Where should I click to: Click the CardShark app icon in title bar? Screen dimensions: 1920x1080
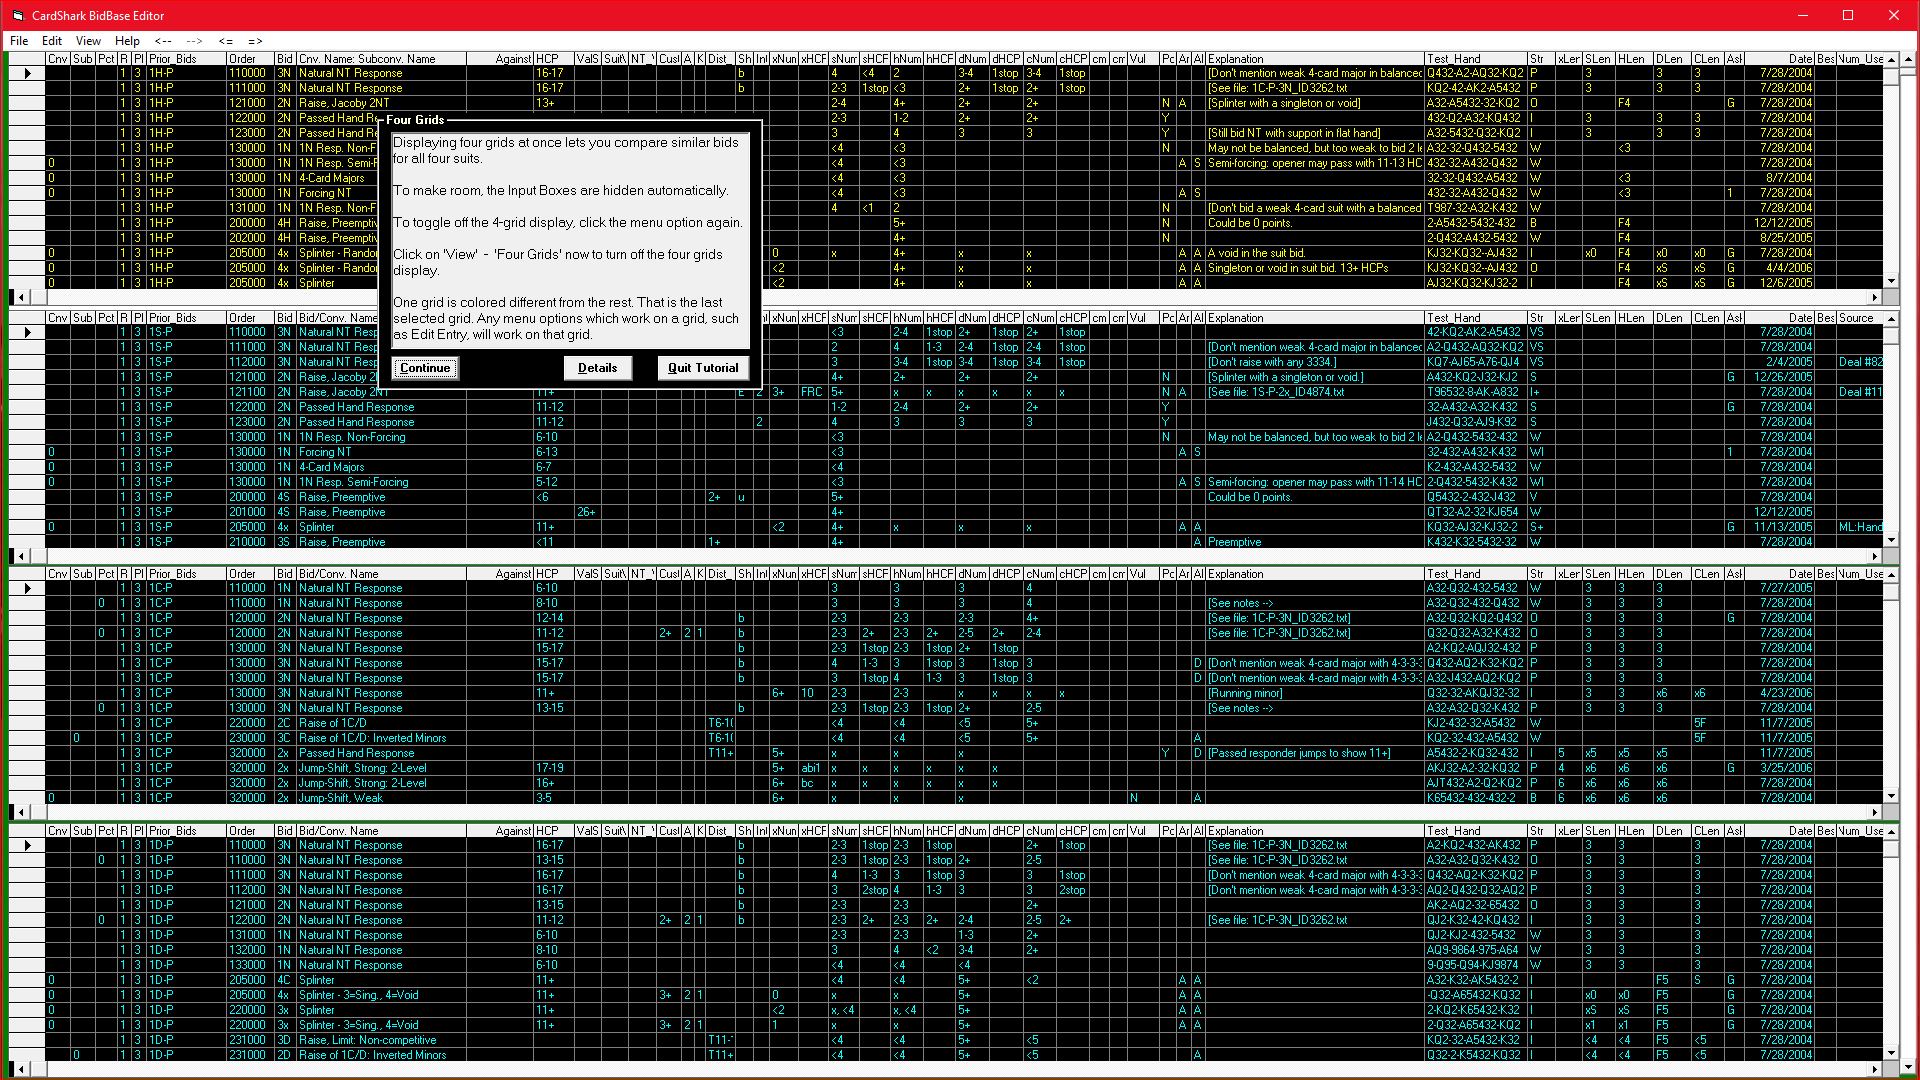17,15
